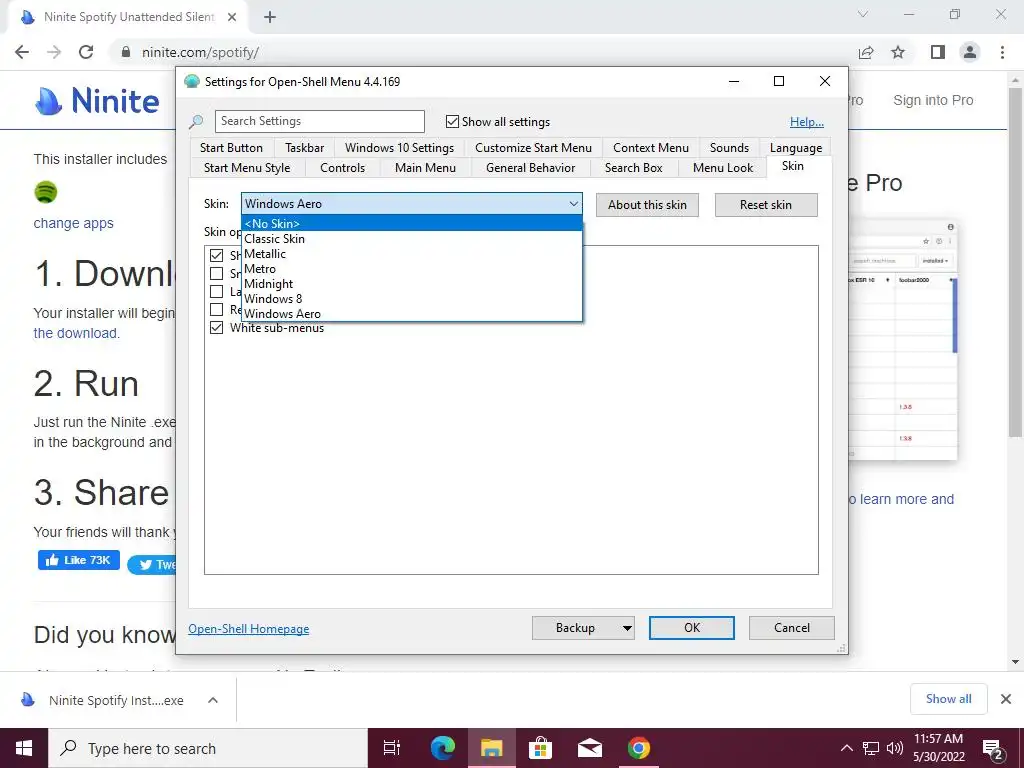Uncheck the first skin option checkbox

coord(217,255)
